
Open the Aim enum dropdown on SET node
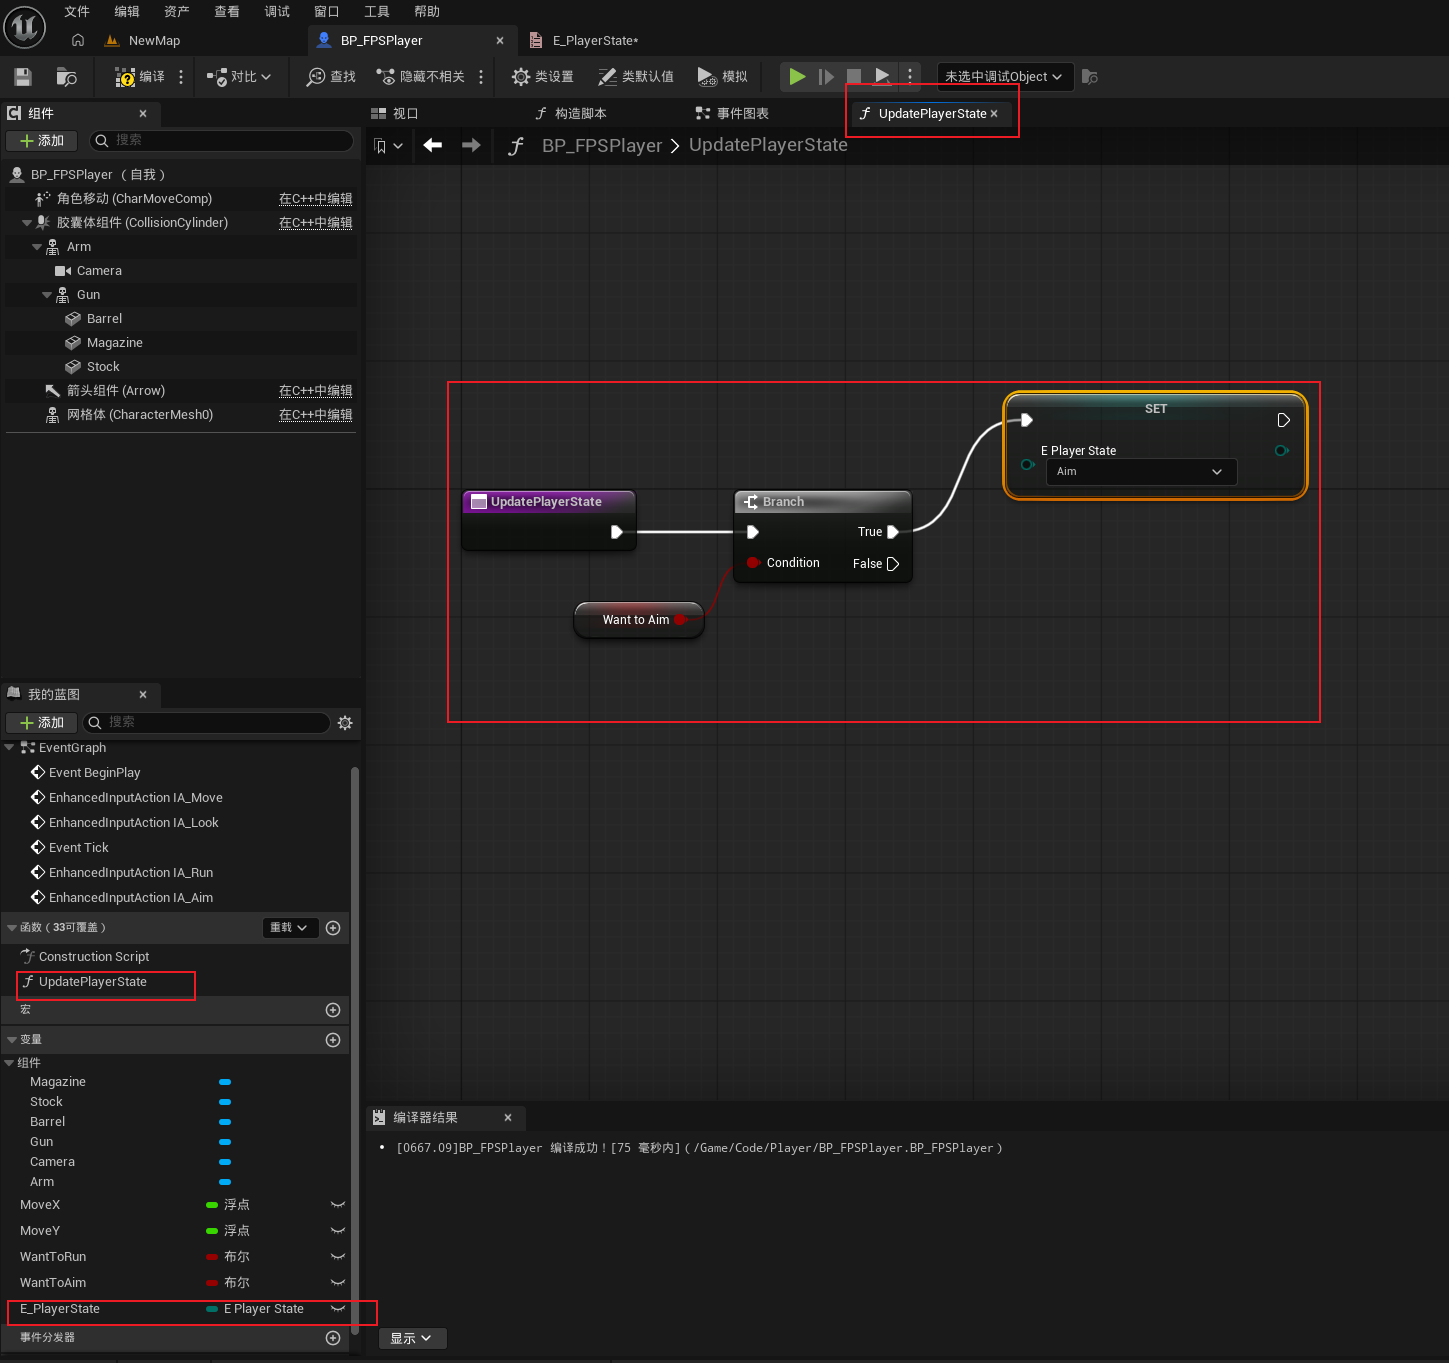tap(1141, 472)
